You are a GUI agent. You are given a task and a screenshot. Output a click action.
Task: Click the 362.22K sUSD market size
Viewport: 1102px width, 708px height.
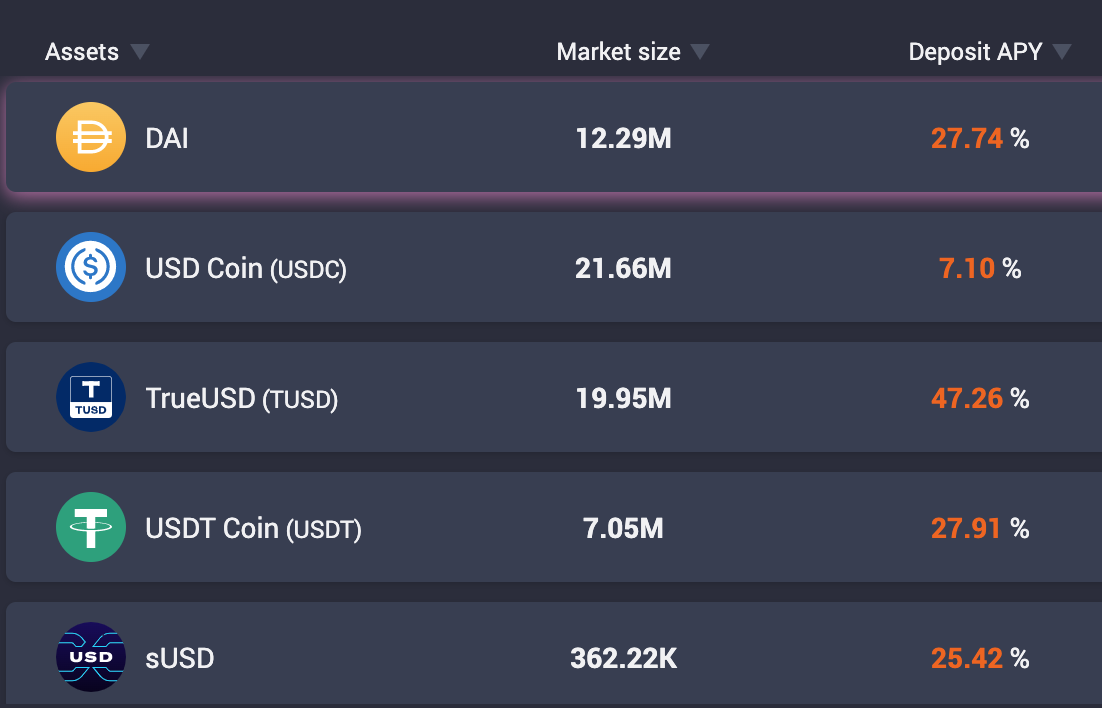coord(623,659)
